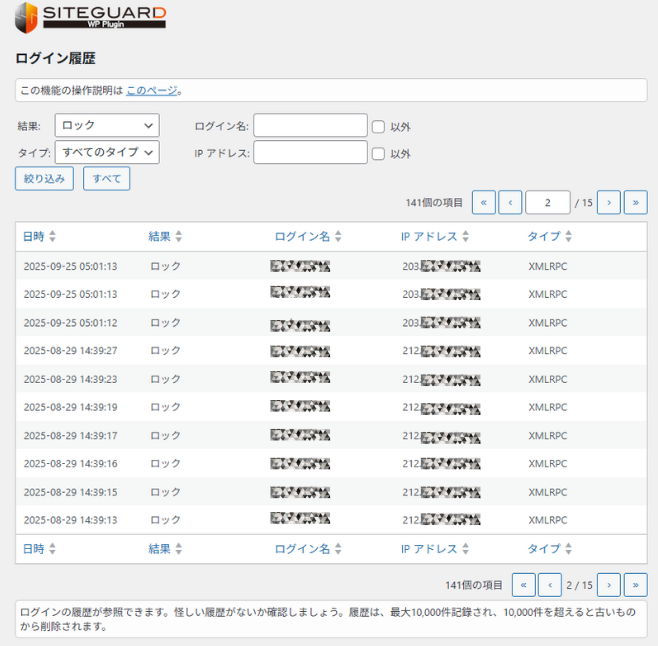Image resolution: width=658 pixels, height=646 pixels.
Task: Open the このページ help link
Action: point(152,90)
